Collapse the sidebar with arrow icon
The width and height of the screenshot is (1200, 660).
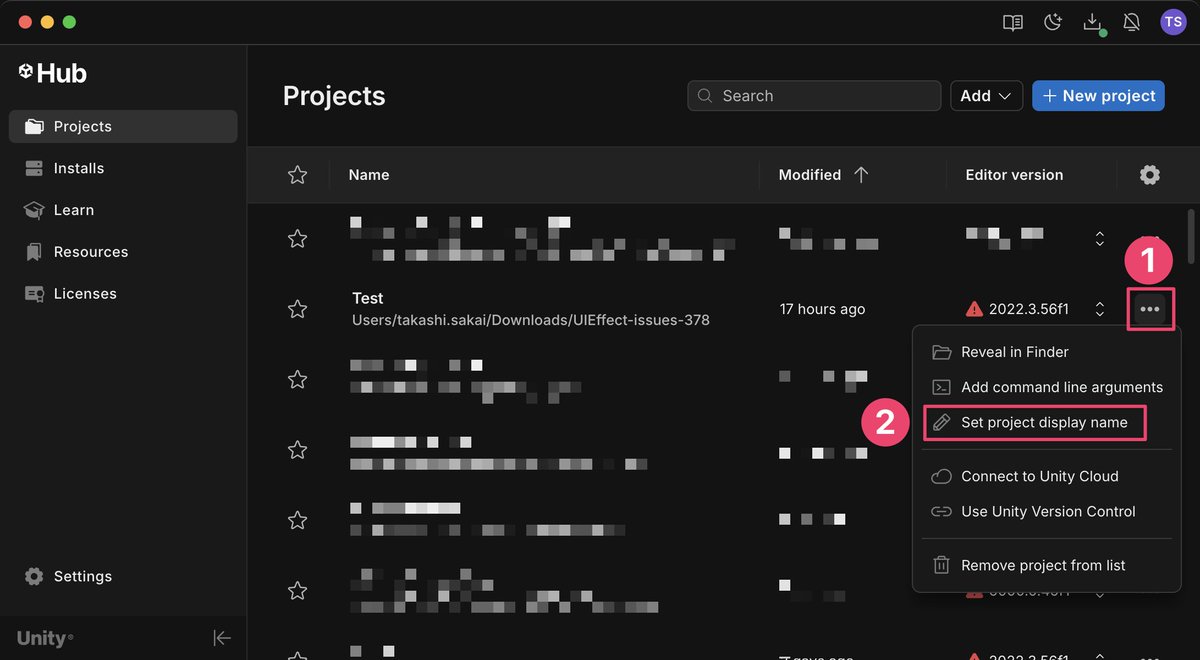click(x=222, y=638)
